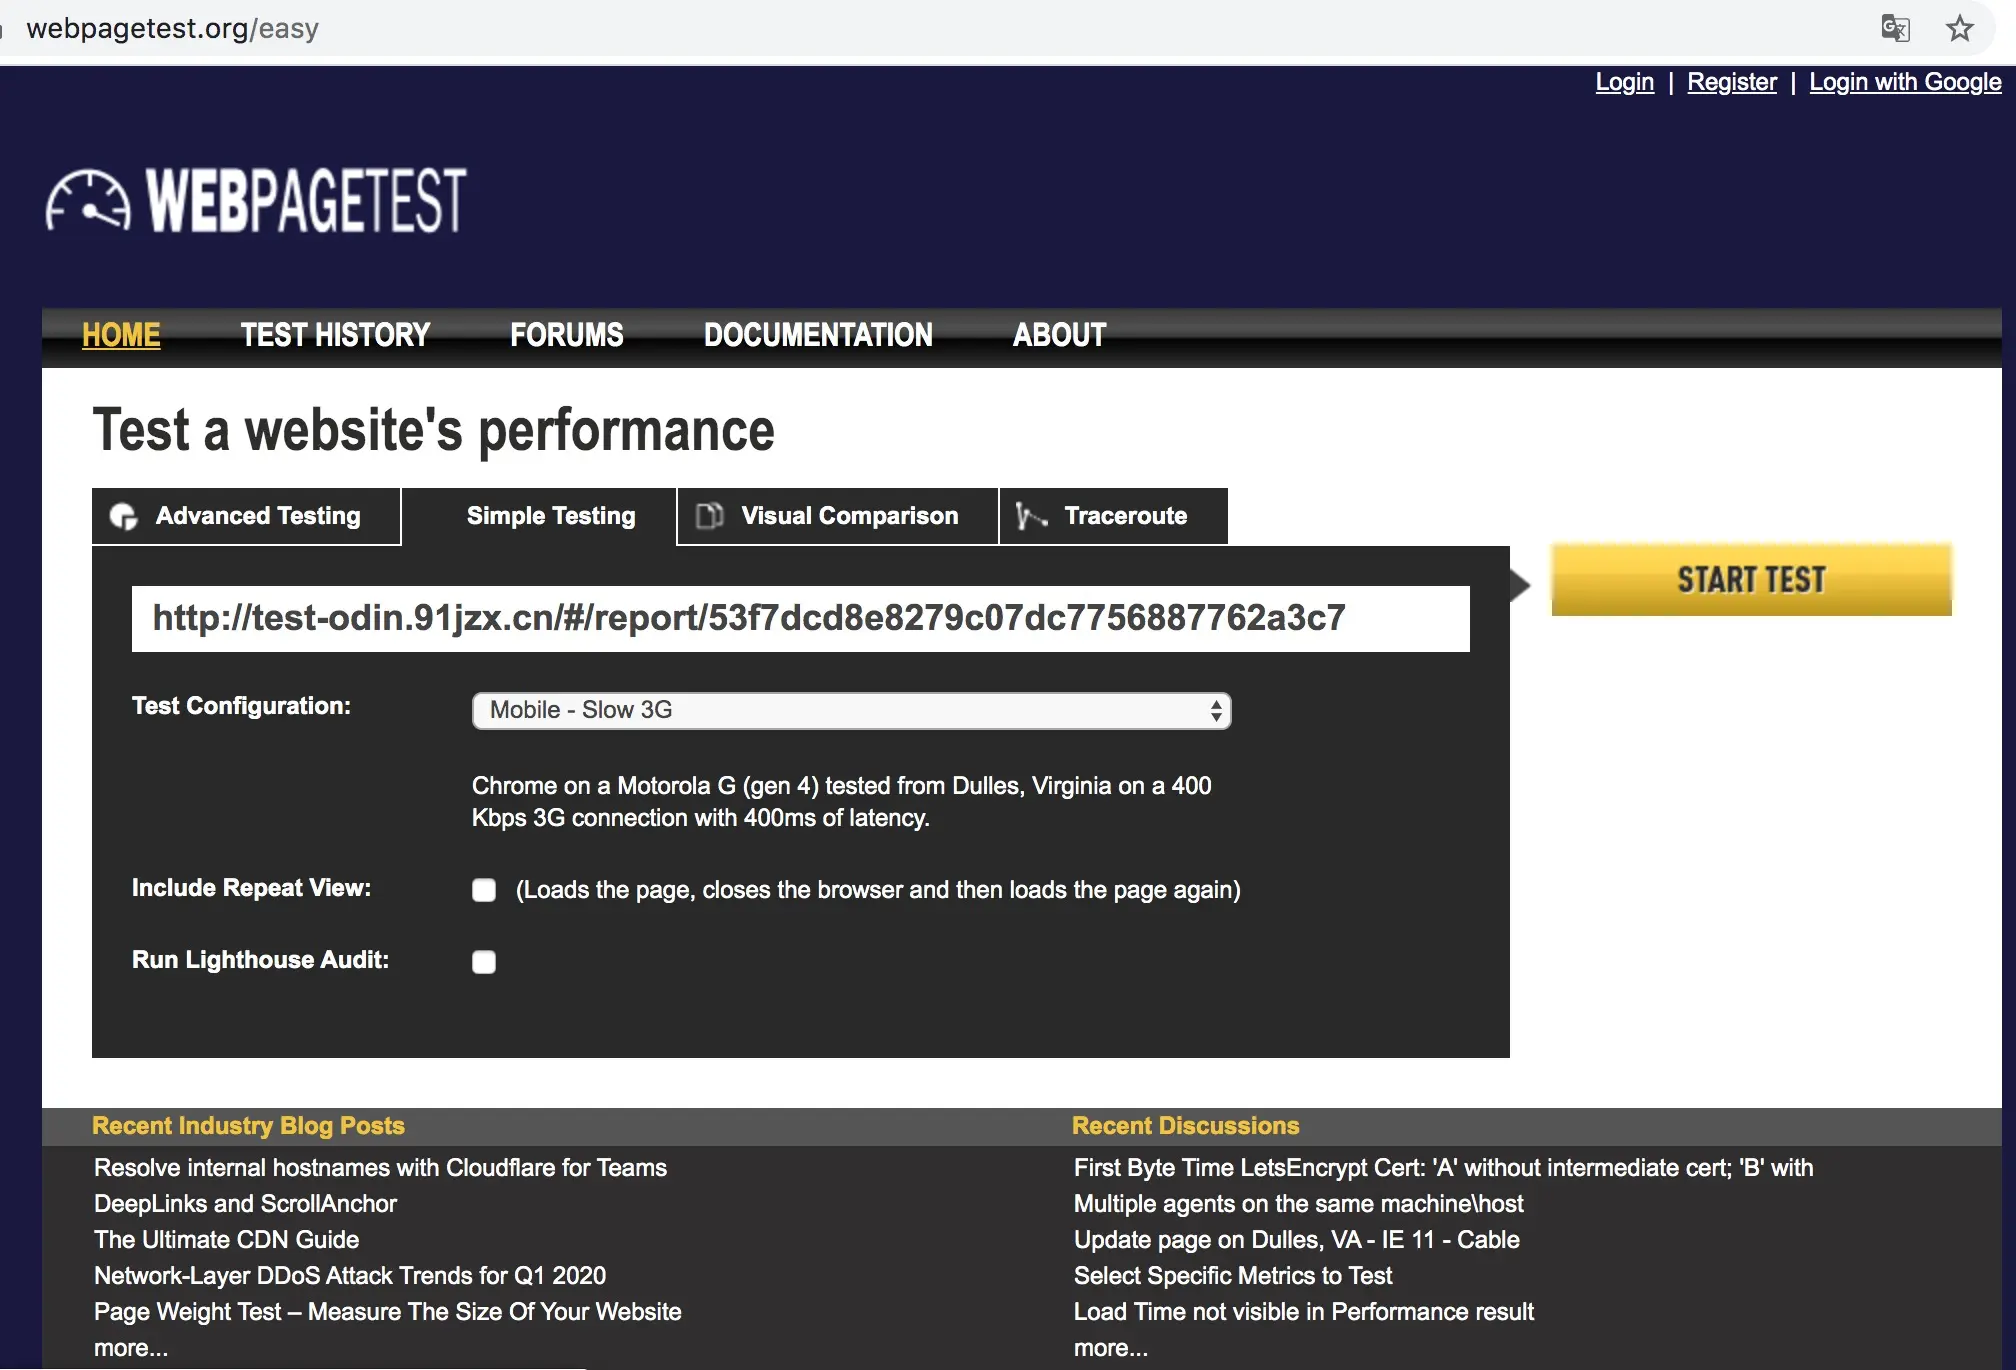Click the WebPageTest speedometer logo

88,200
